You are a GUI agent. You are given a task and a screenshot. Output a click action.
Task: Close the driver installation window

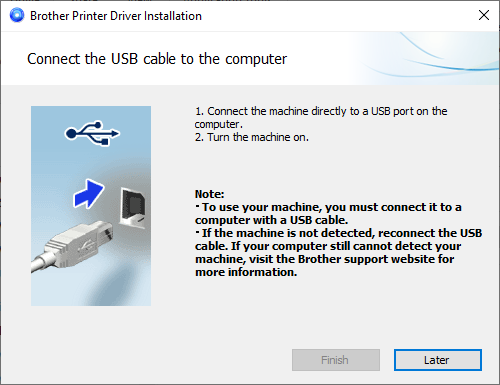pos(484,15)
